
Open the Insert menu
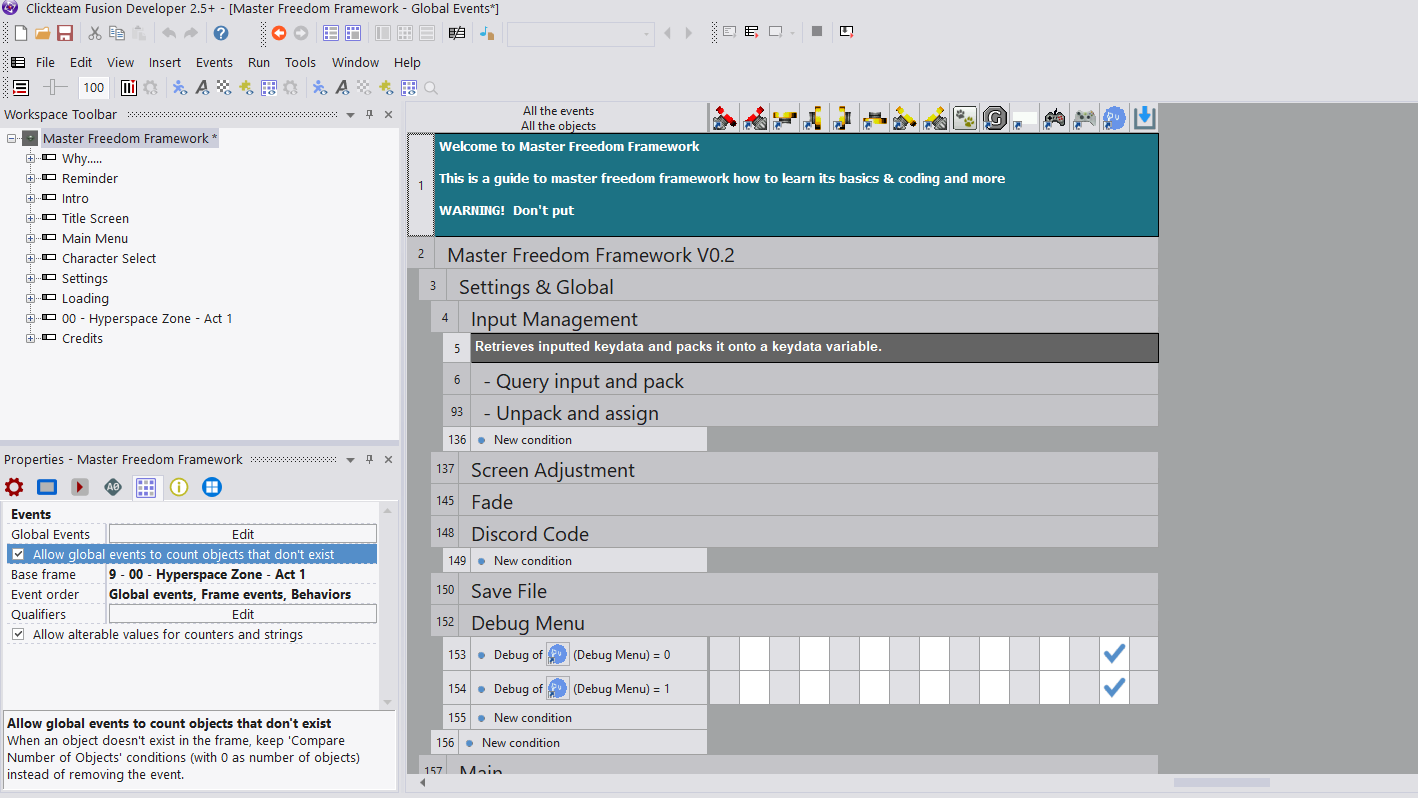click(x=165, y=62)
